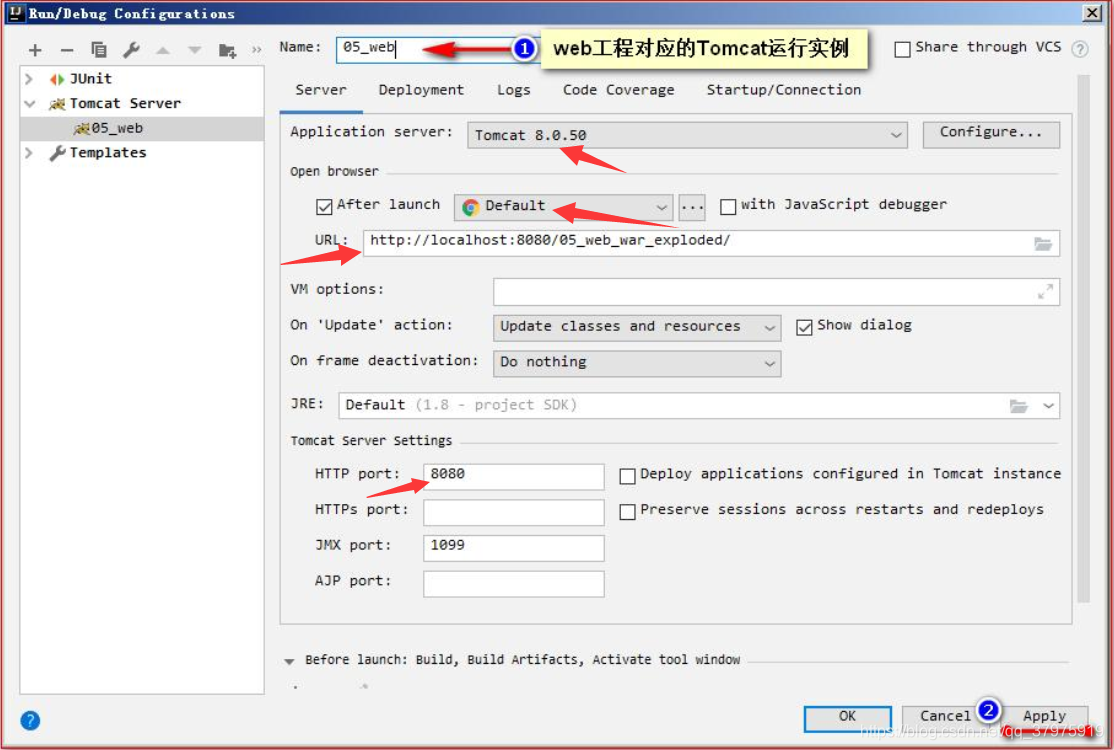This screenshot has height=750, width=1114.
Task: Browse JRE path with the folder icon
Action: (1019, 406)
